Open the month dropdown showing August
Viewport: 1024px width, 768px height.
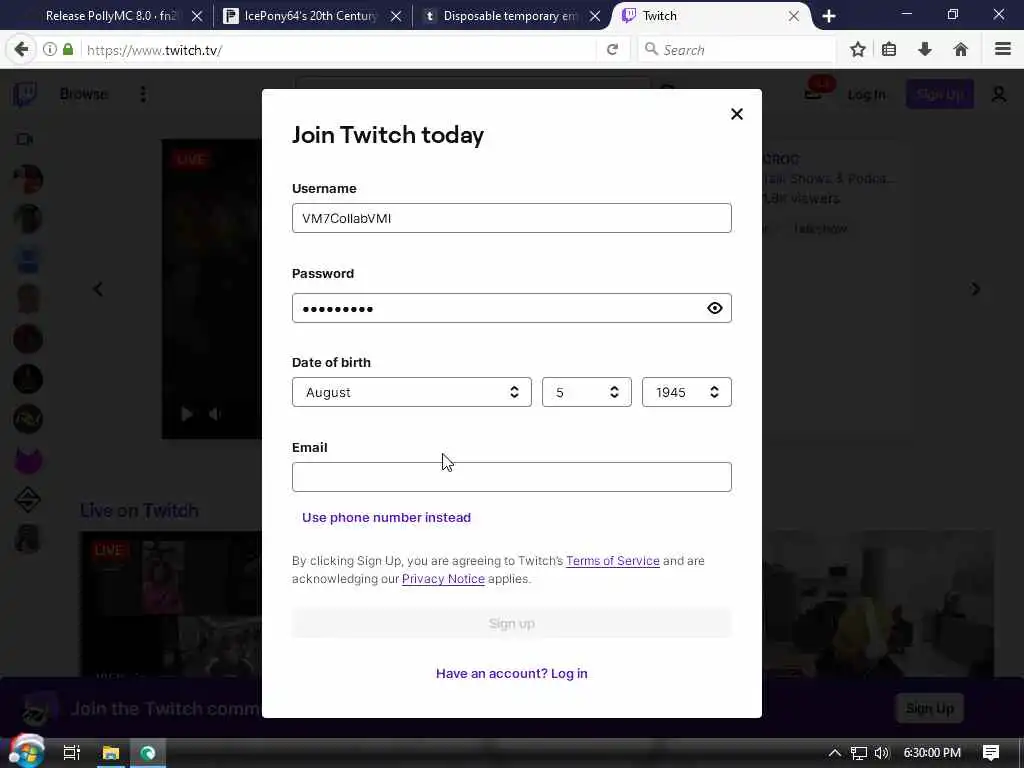pos(411,392)
